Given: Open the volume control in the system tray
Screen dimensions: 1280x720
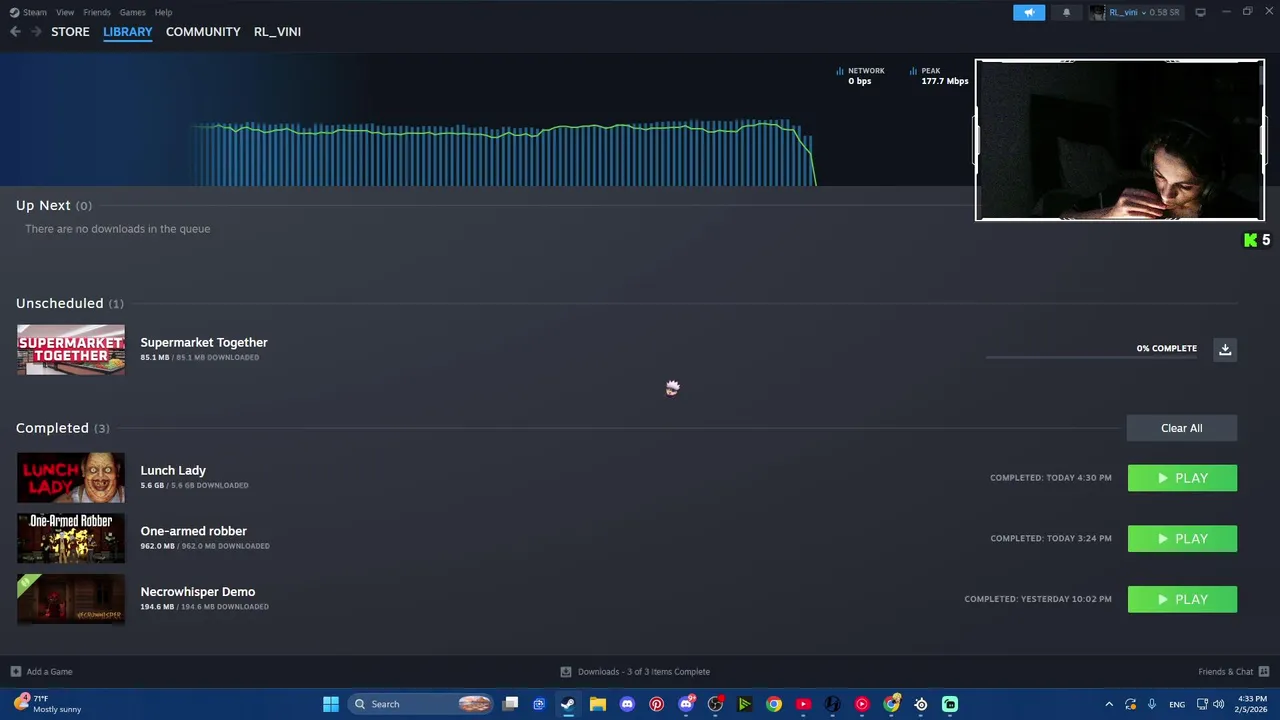Looking at the screenshot, I should [1218, 704].
